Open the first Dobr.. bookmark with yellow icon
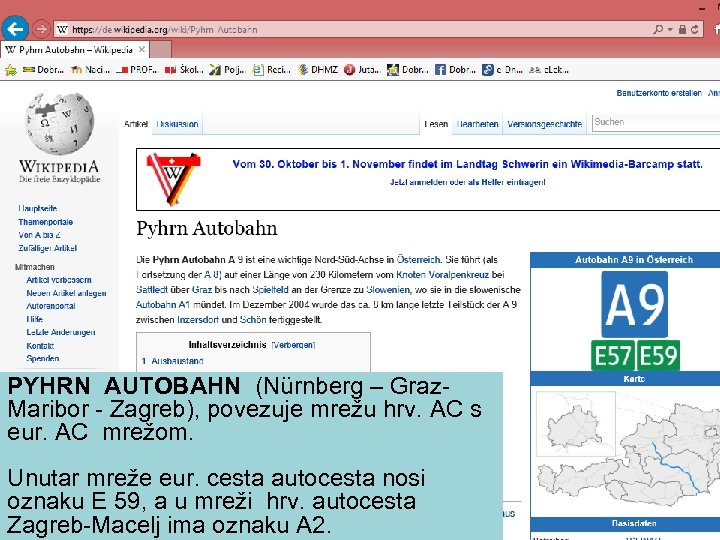720x540 pixels. coord(43,70)
